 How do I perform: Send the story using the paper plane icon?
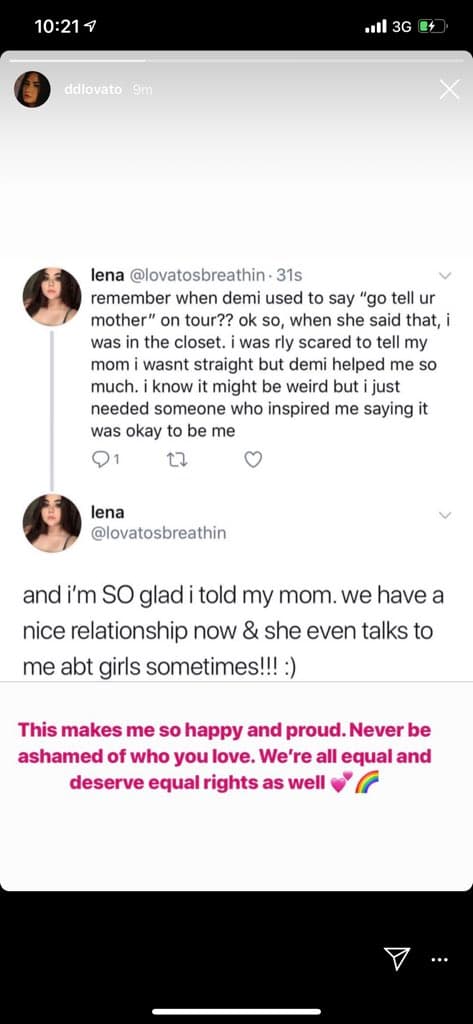click(393, 959)
